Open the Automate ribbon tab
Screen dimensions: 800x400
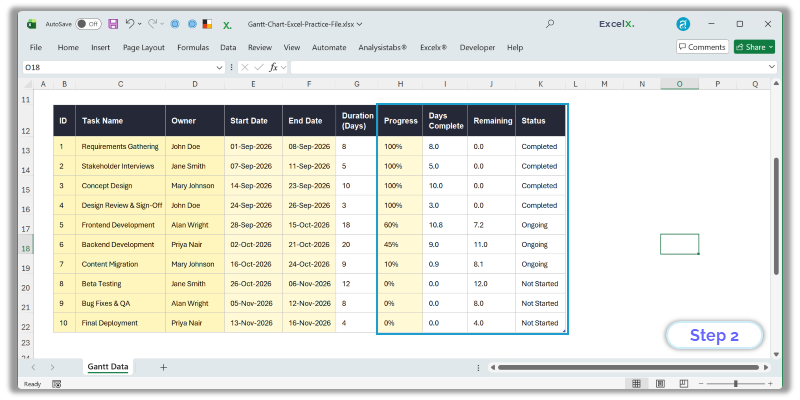click(x=329, y=47)
